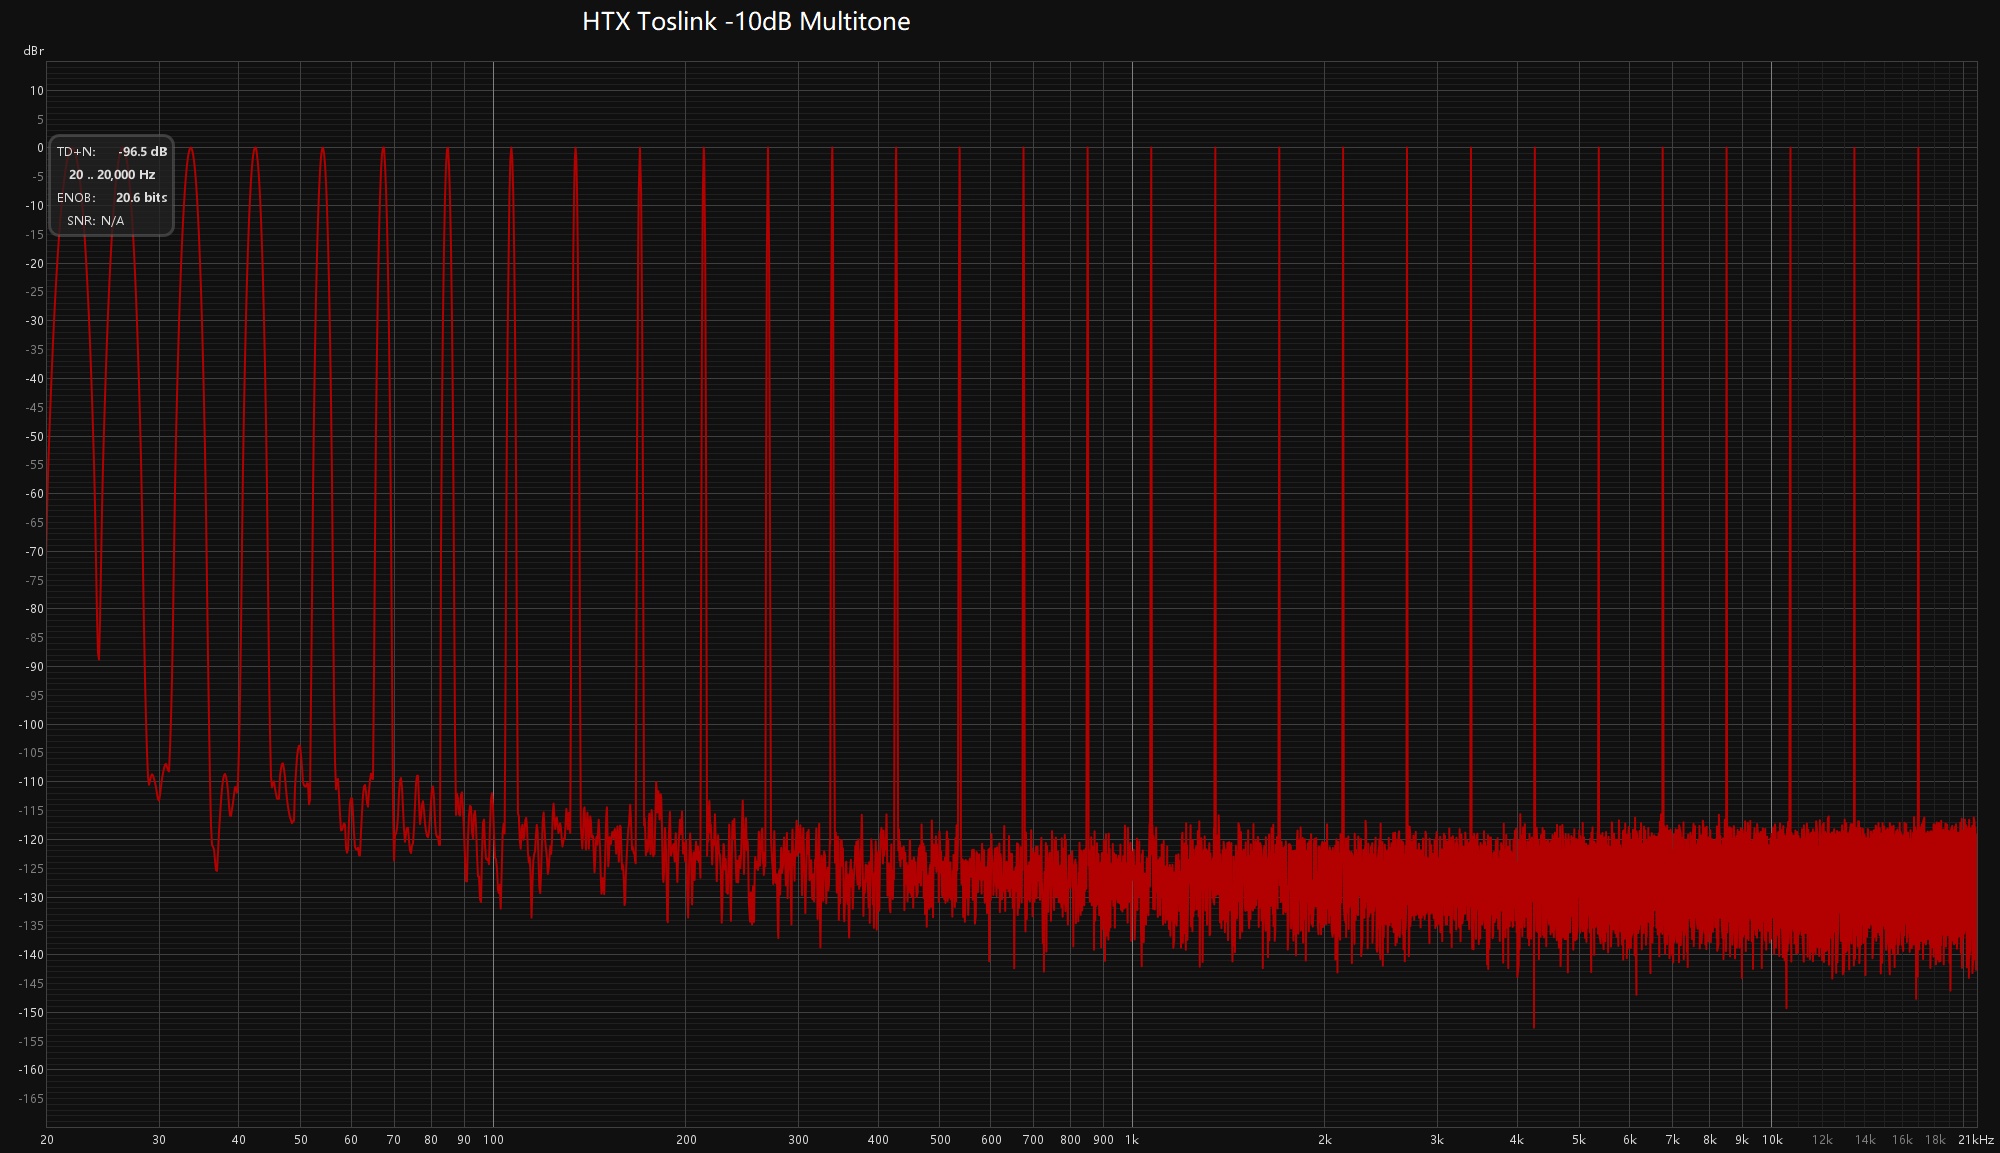Click the 900 frequency axis label
Screen dimensions: 2000x1153
tap(1103, 1140)
